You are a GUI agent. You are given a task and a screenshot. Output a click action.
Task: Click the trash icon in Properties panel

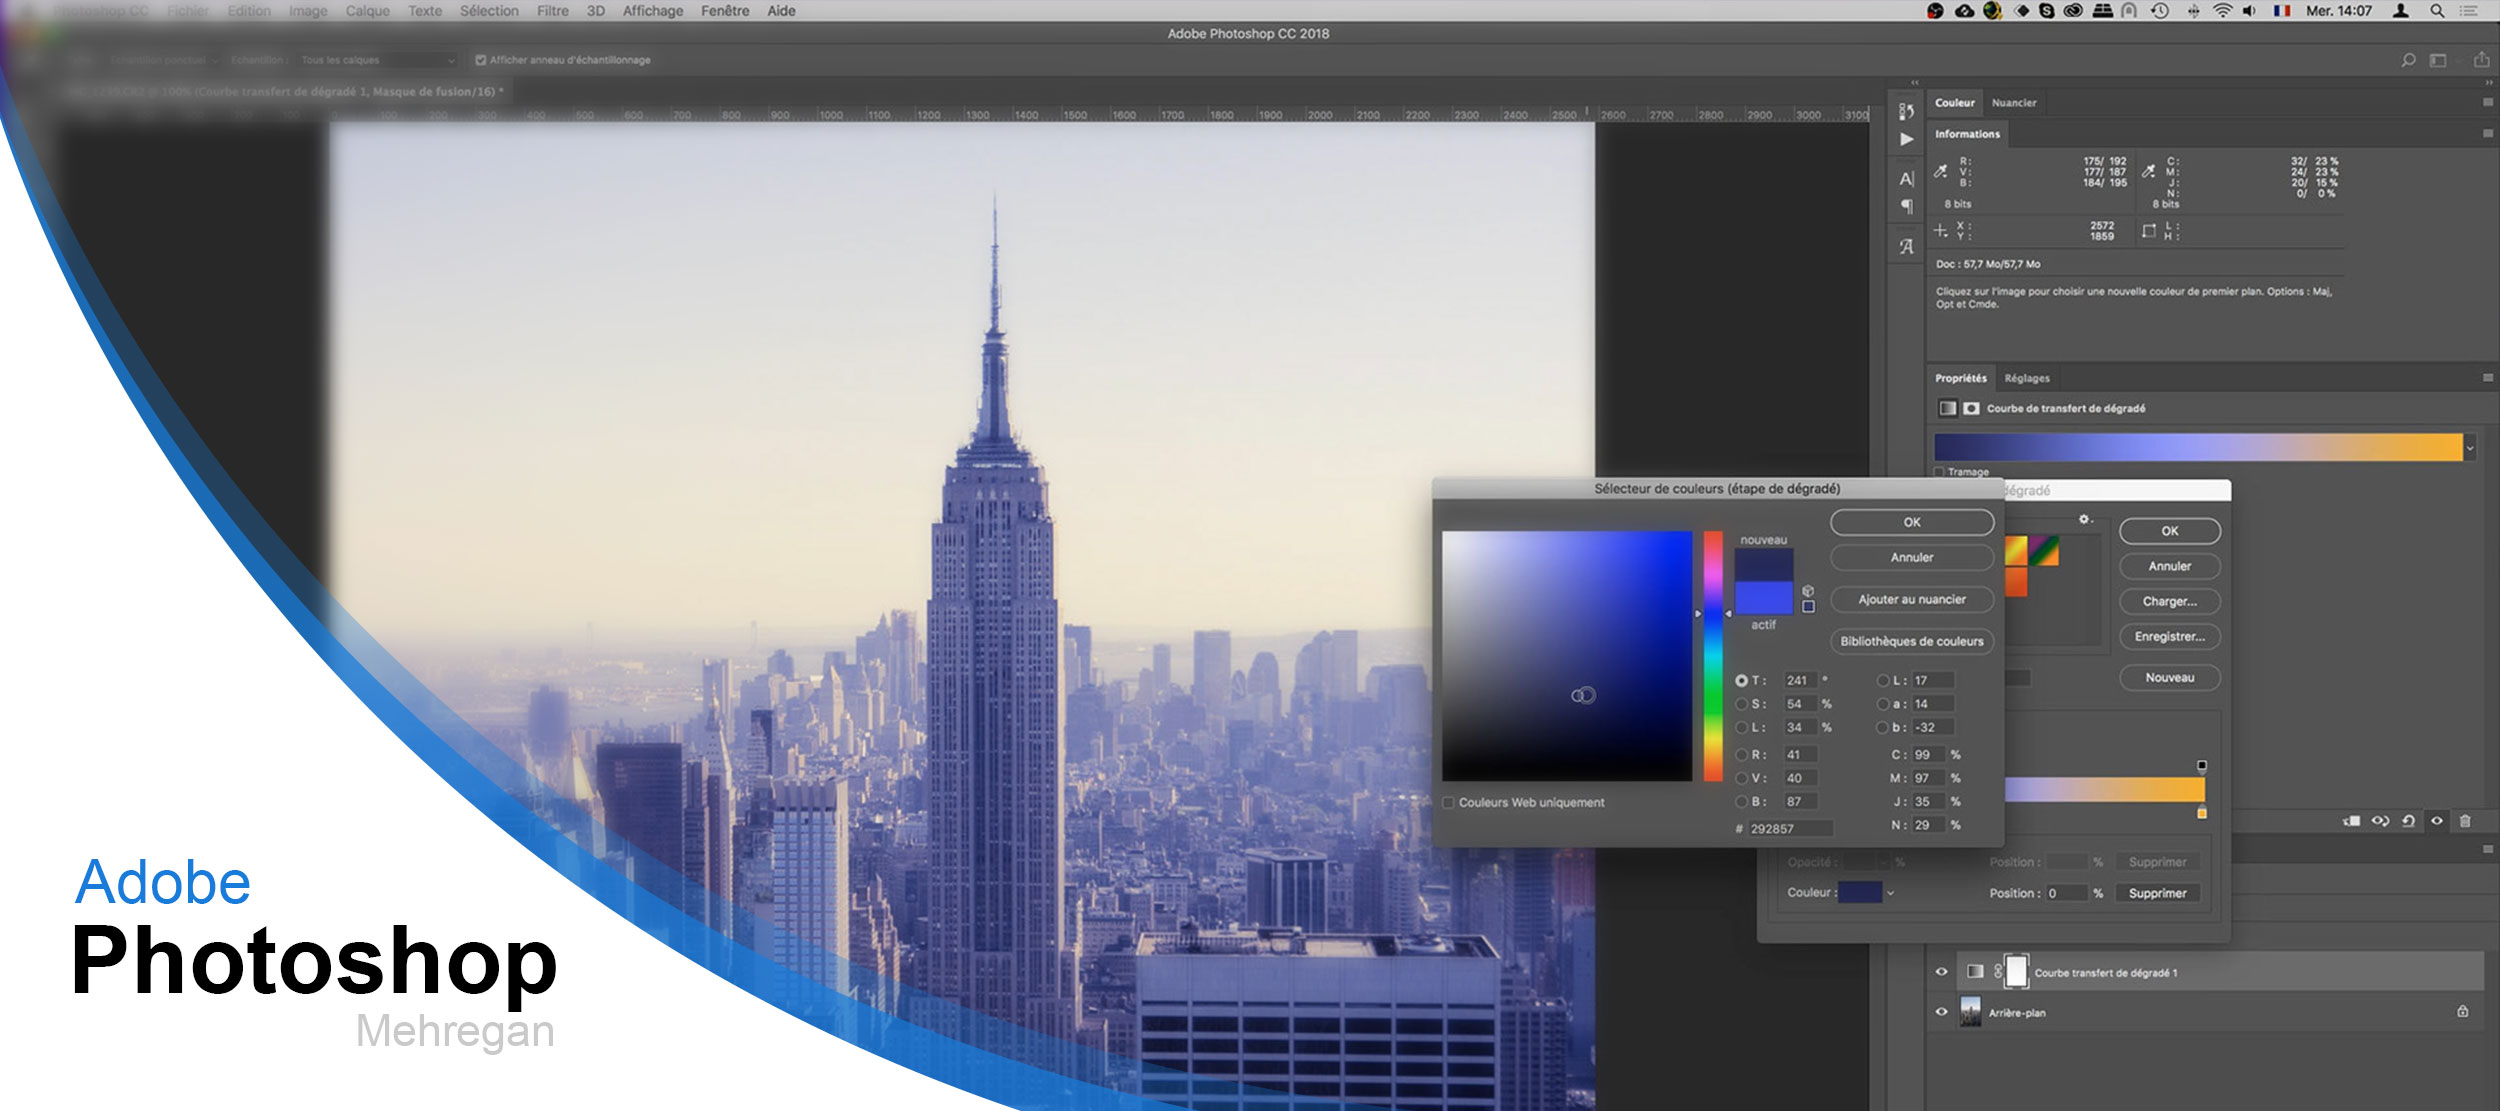pos(2465,821)
